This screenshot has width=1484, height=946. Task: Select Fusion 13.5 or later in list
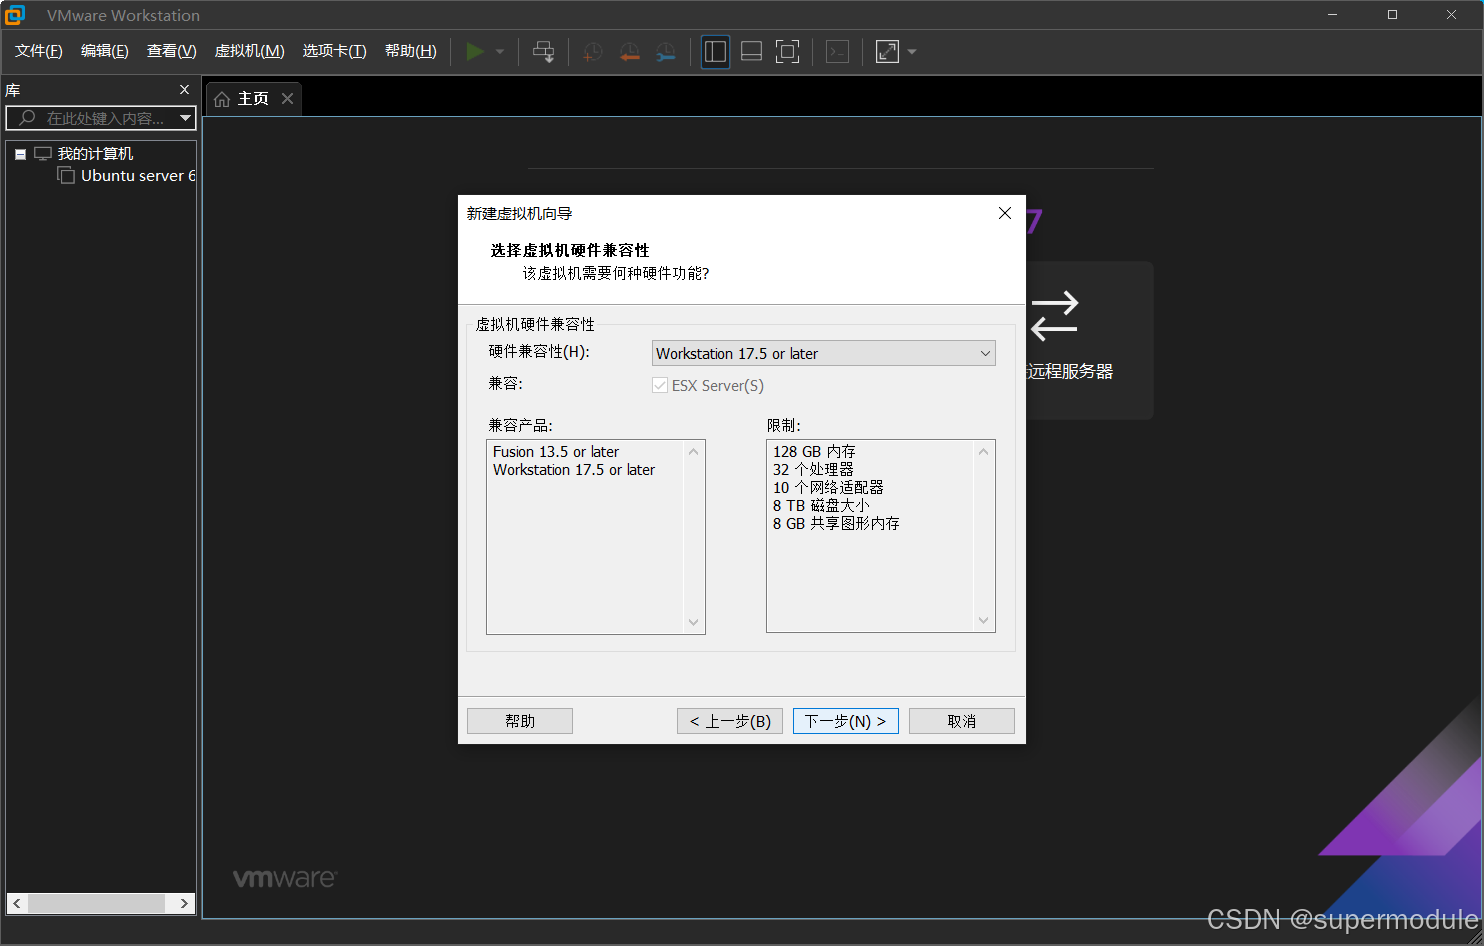pyautogui.click(x=556, y=452)
